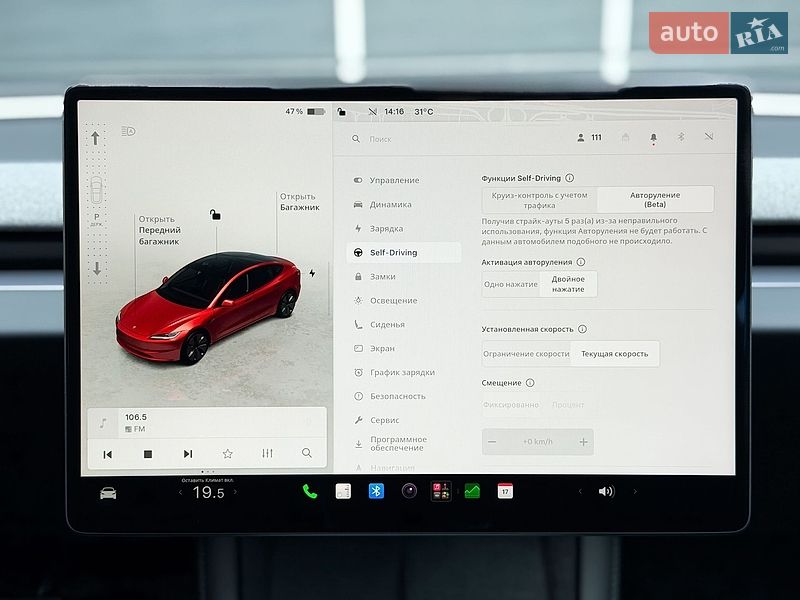The image size is (800, 600).
Task: Tap the lock icon in status bar
Action: pos(342,111)
